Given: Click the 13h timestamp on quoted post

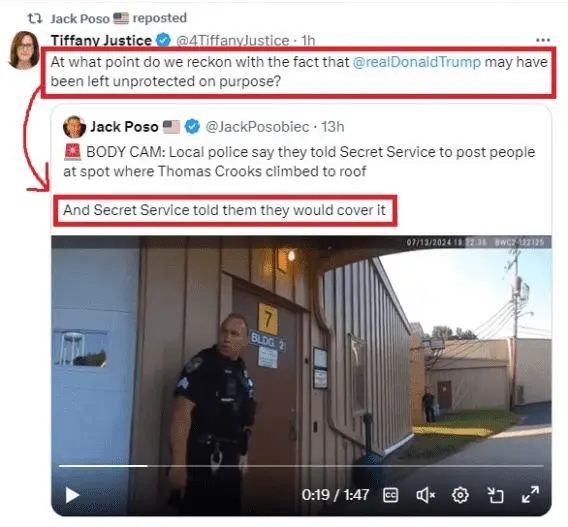Looking at the screenshot, I should point(333,127).
